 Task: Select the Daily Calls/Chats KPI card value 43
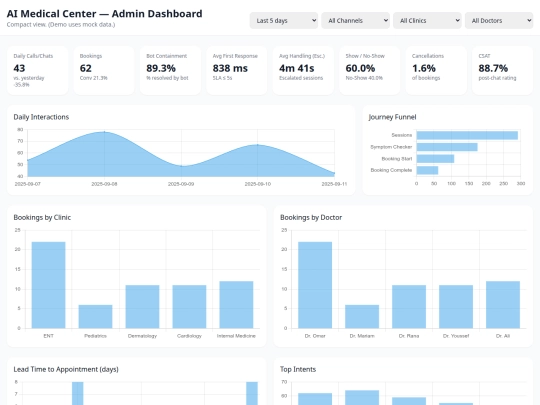click(19, 68)
